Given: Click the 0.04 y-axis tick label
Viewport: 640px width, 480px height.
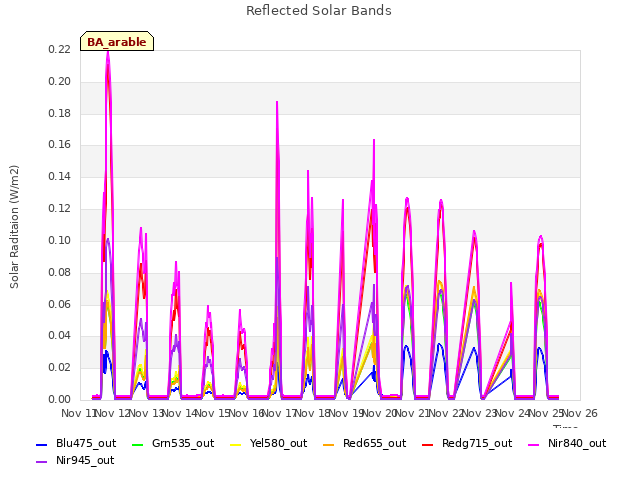Looking at the screenshot, I should [x=60, y=336].
